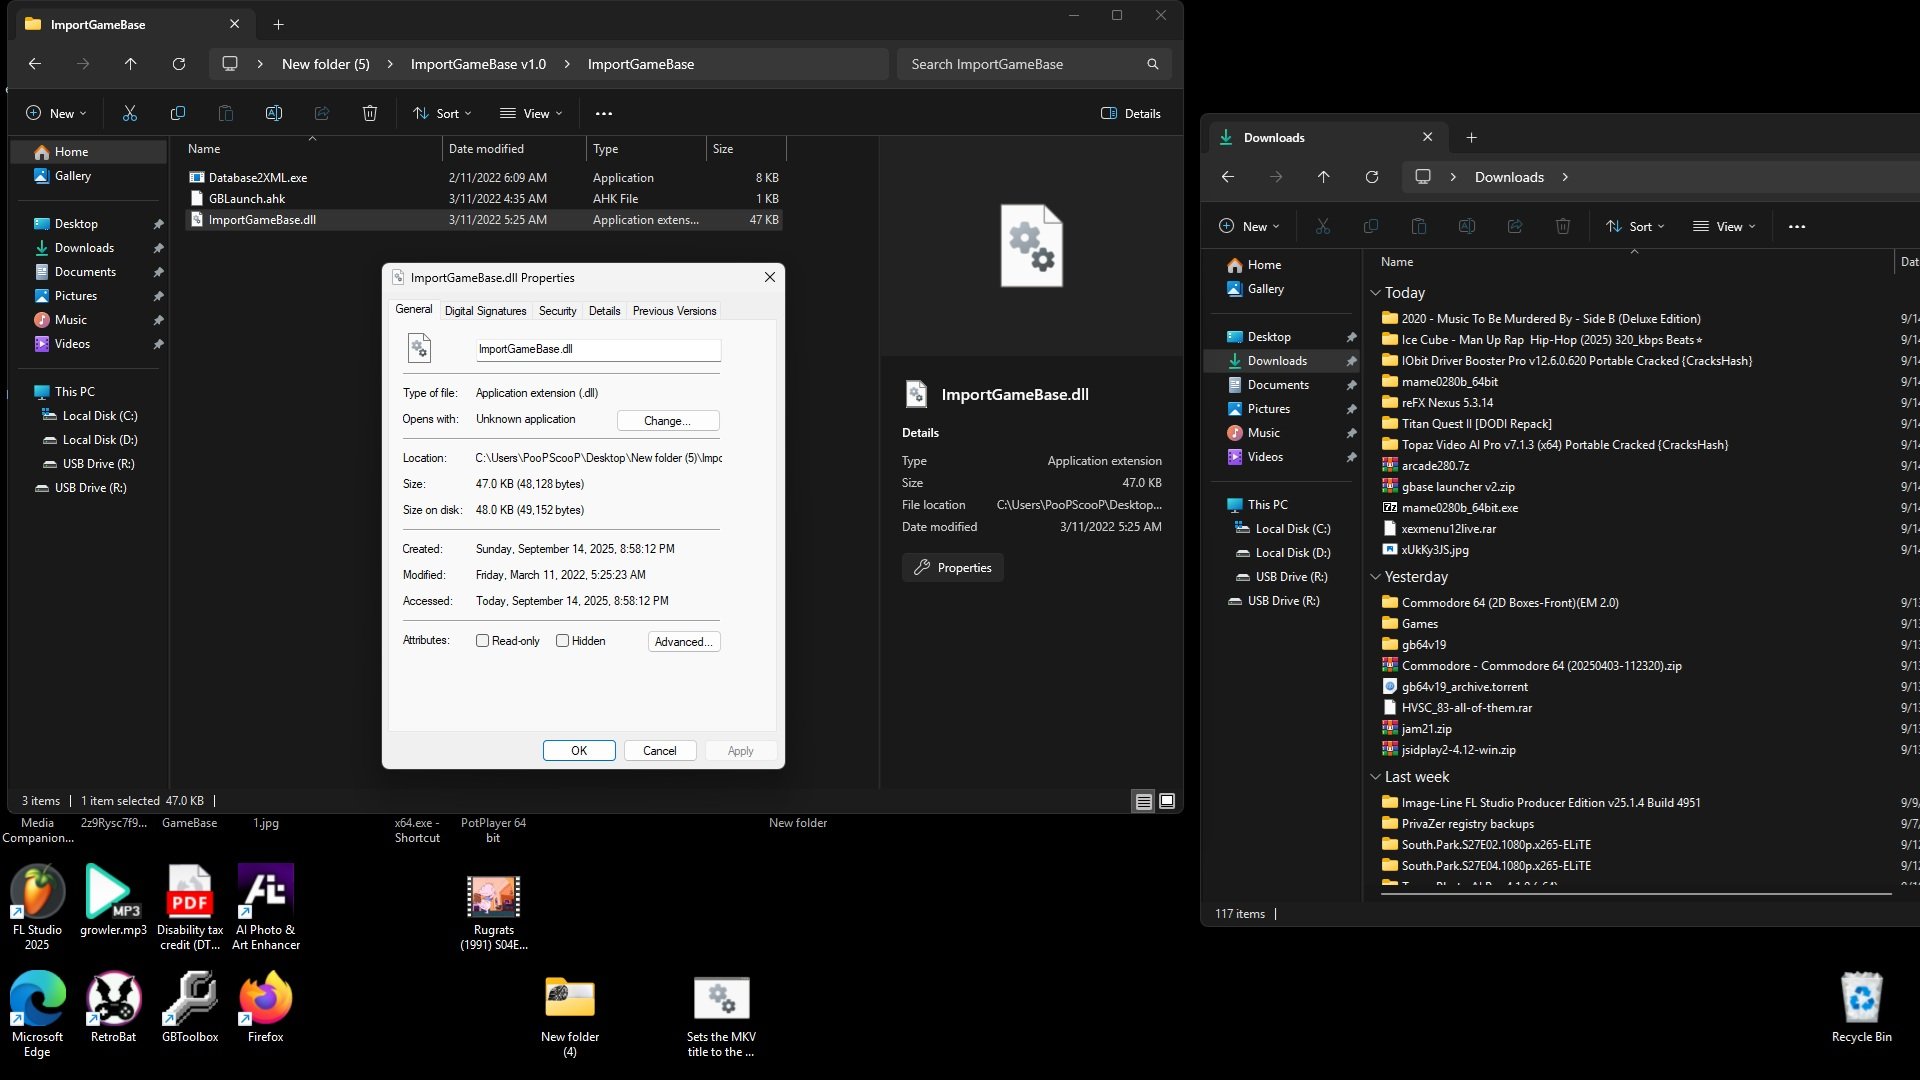The image size is (1920, 1080).
Task: Open new tab in Downloads window
Action: 1471,138
